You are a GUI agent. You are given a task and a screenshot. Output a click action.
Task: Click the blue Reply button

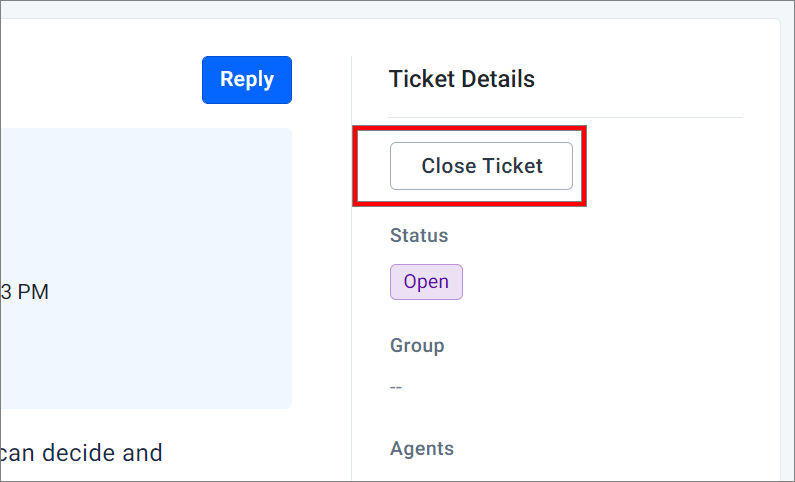tap(246, 80)
